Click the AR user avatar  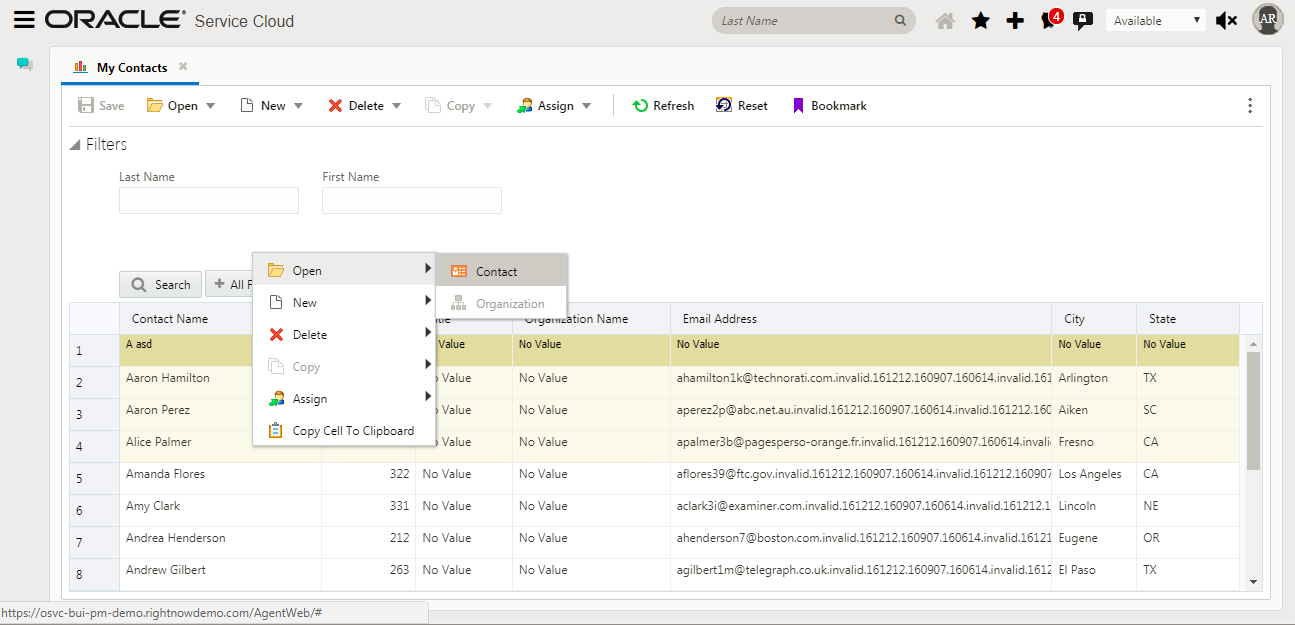pos(1268,19)
